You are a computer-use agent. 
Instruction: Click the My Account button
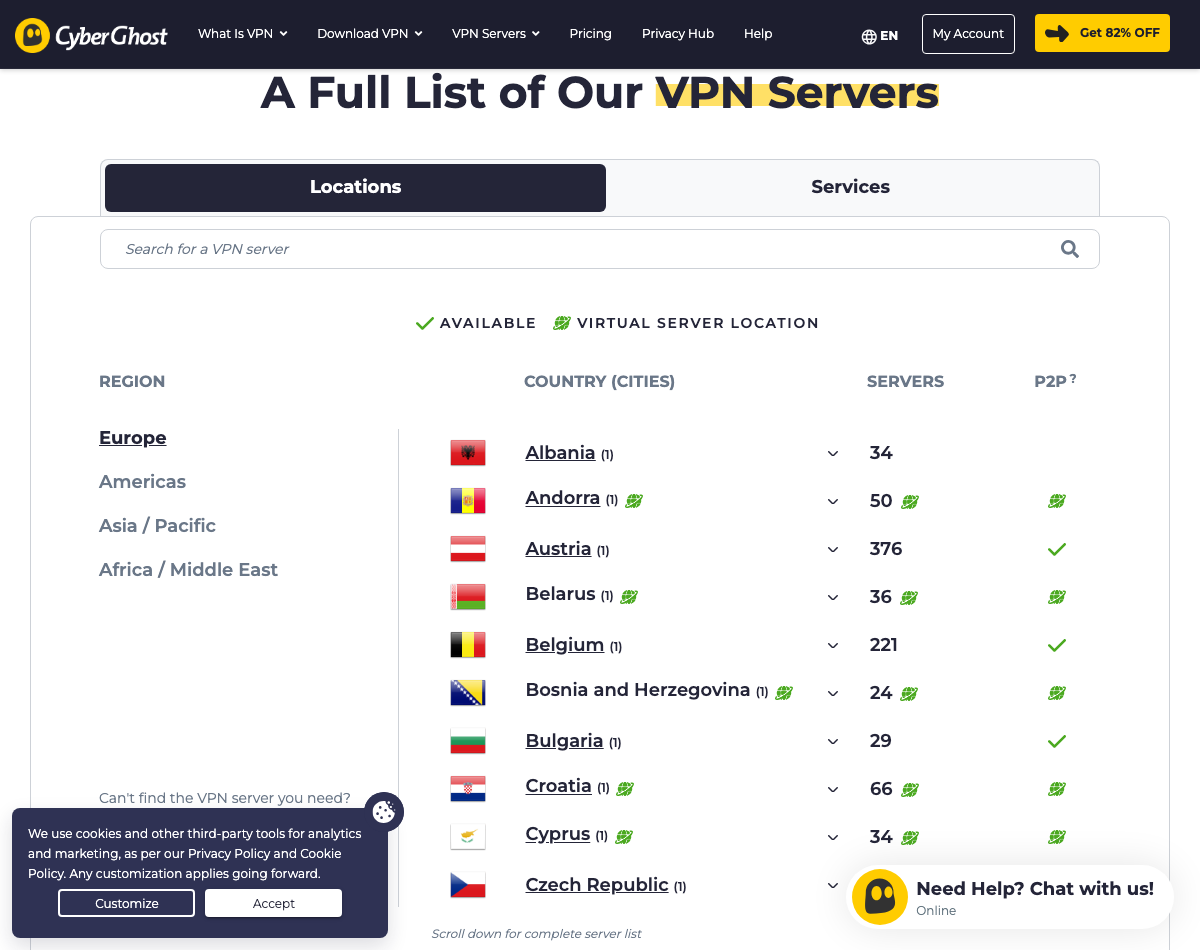pyautogui.click(x=968, y=33)
